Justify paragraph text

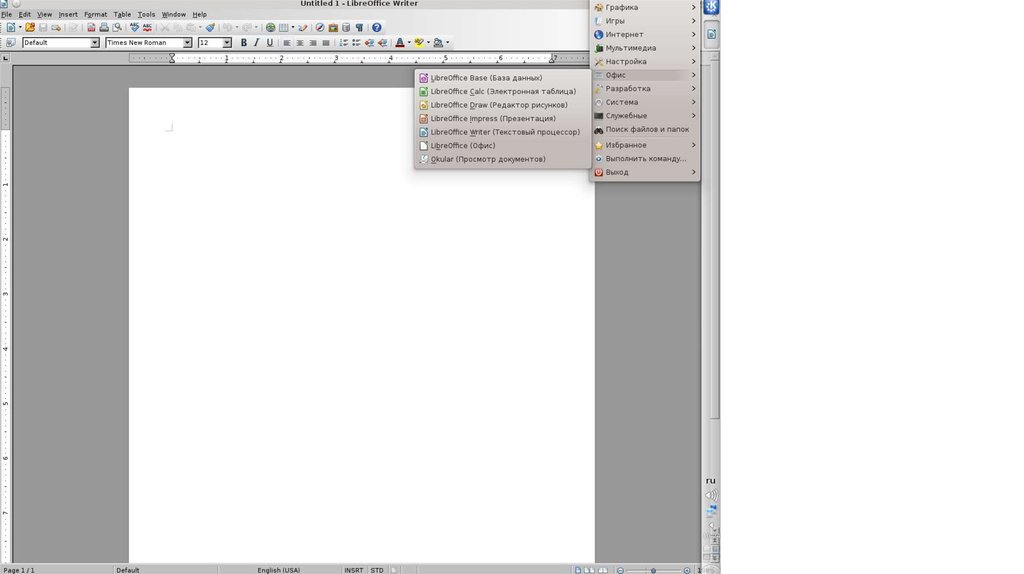click(x=326, y=42)
